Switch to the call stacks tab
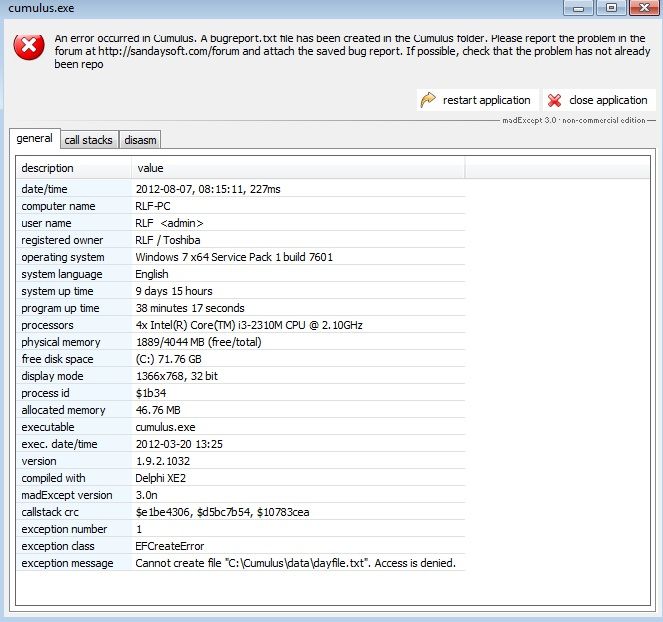Image resolution: width=663 pixels, height=622 pixels. [88, 140]
